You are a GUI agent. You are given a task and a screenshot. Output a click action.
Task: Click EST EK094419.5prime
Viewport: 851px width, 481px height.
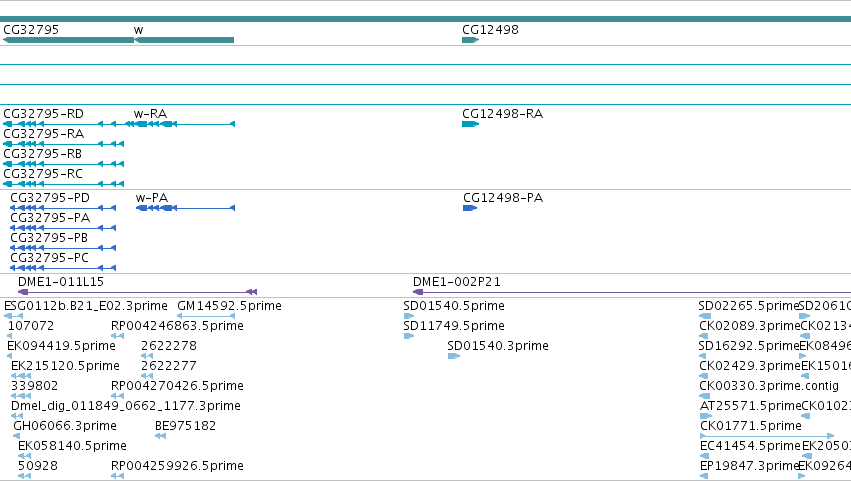pyautogui.click(x=10, y=356)
